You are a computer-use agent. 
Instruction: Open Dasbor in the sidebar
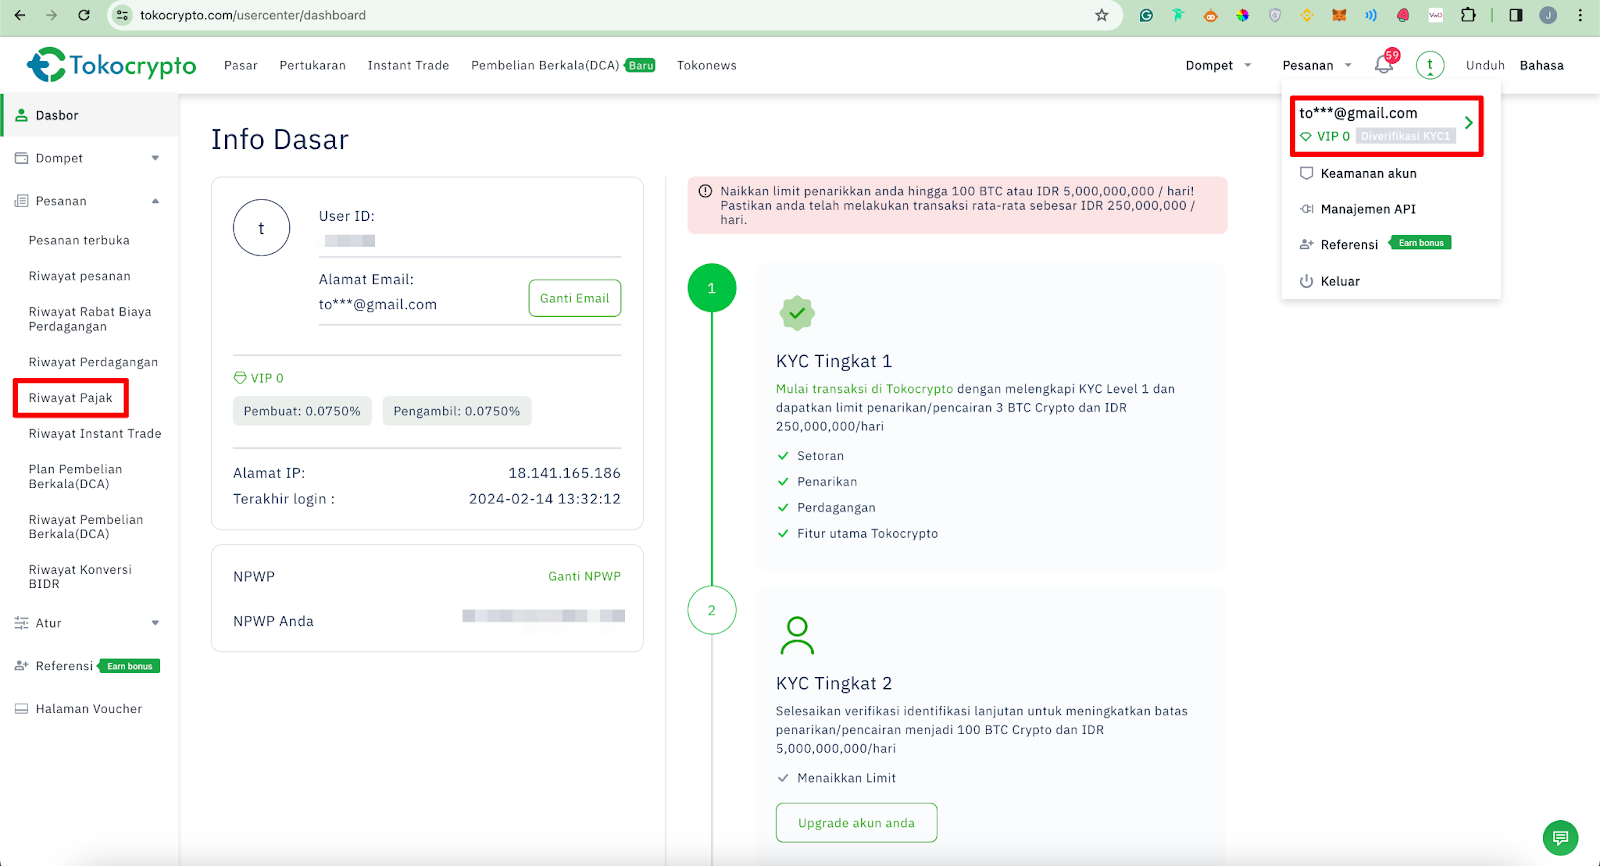coord(90,115)
